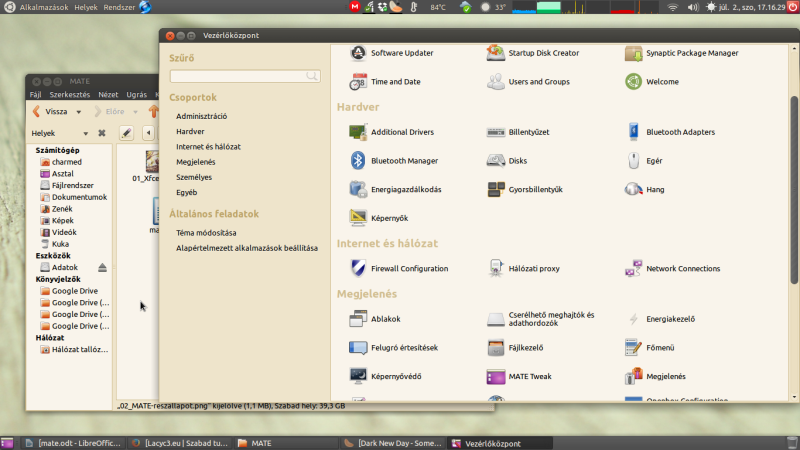Launch MATE Tweak
Viewport: 800px width, 450px height.
[519, 376]
